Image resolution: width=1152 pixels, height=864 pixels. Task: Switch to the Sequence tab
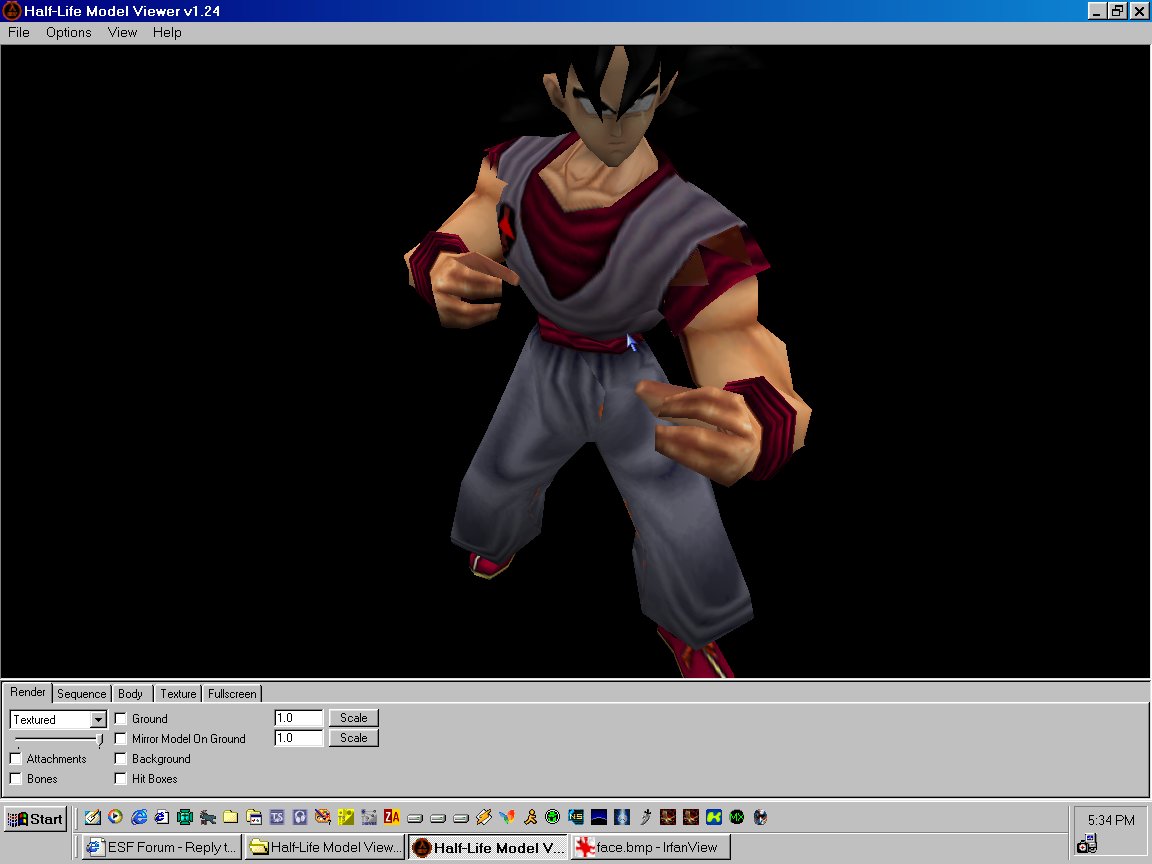82,694
